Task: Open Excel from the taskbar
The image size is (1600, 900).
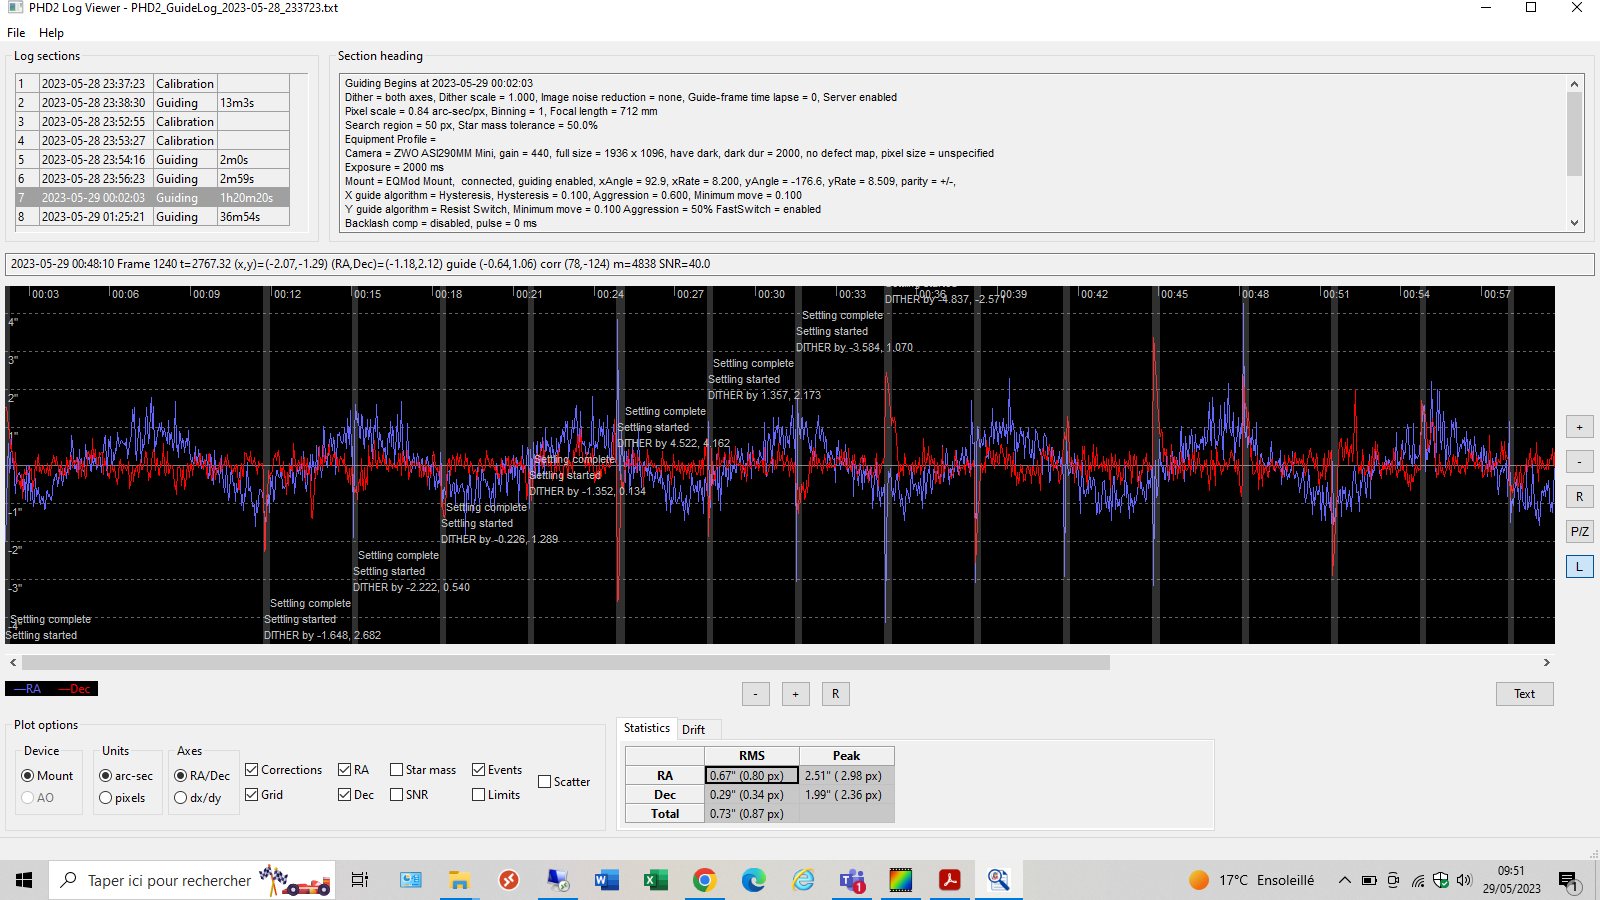Action: pyautogui.click(x=655, y=880)
